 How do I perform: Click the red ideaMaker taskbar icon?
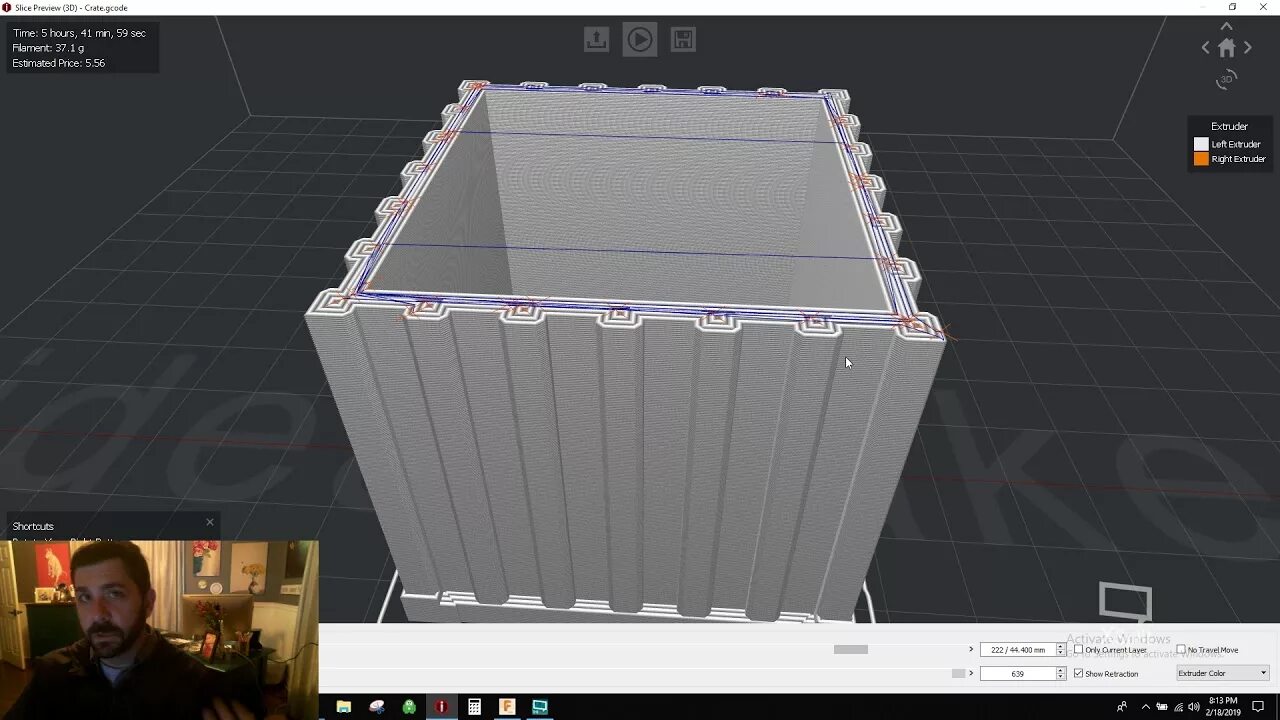(441, 707)
